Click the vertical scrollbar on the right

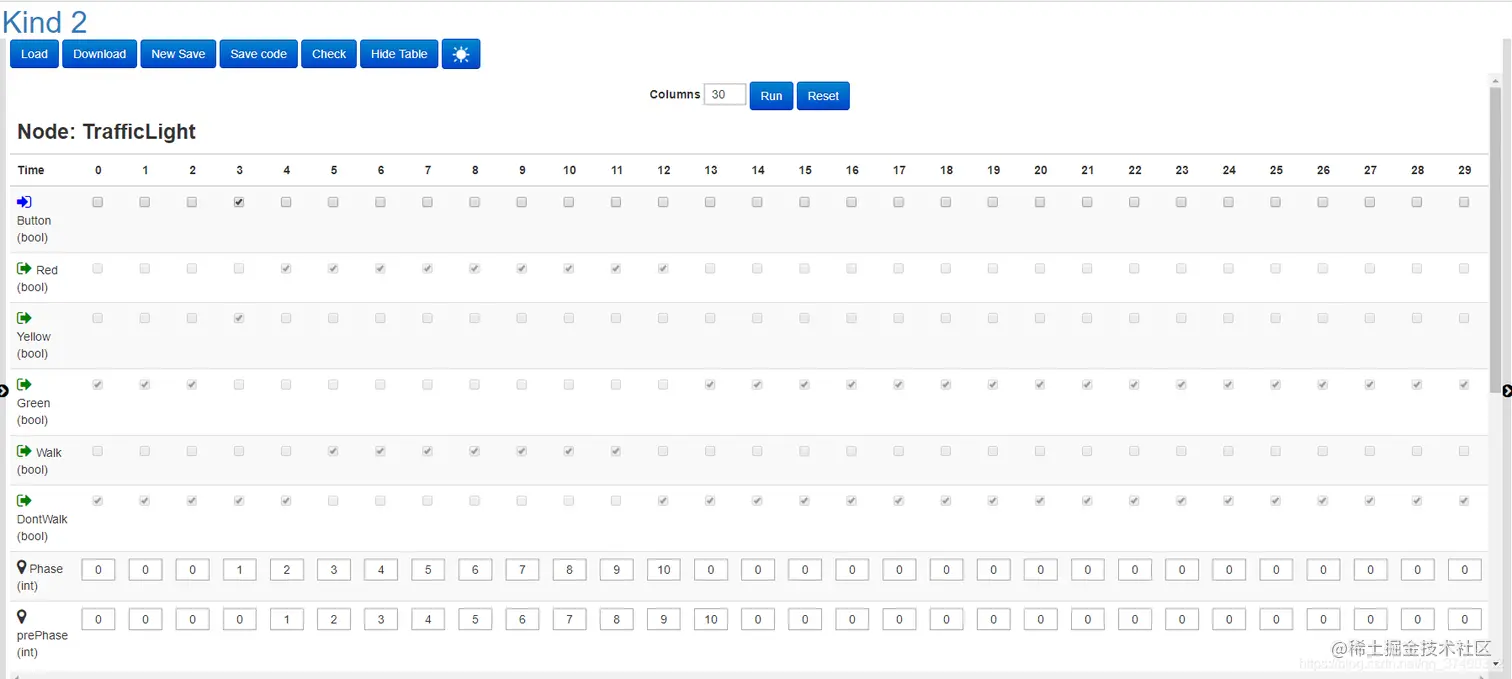coord(1496,240)
